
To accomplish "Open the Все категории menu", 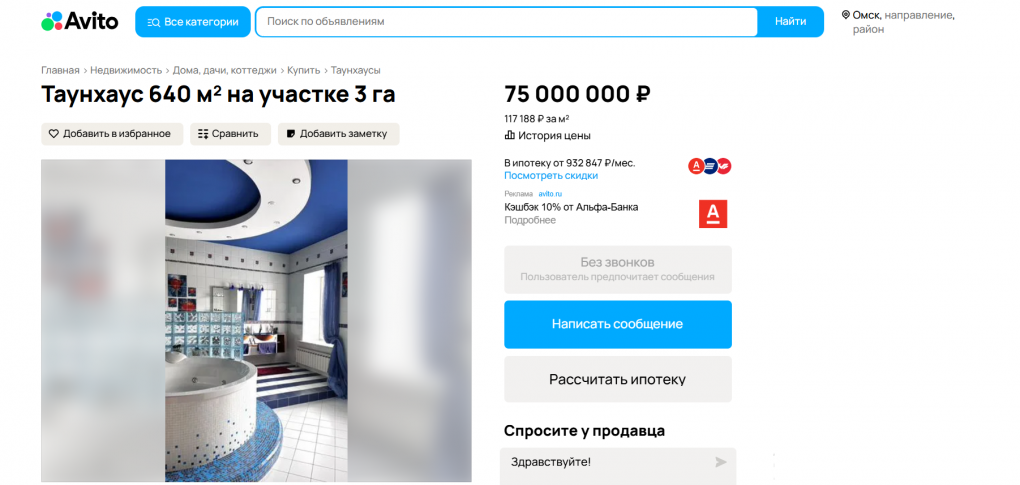I will 193,22.
